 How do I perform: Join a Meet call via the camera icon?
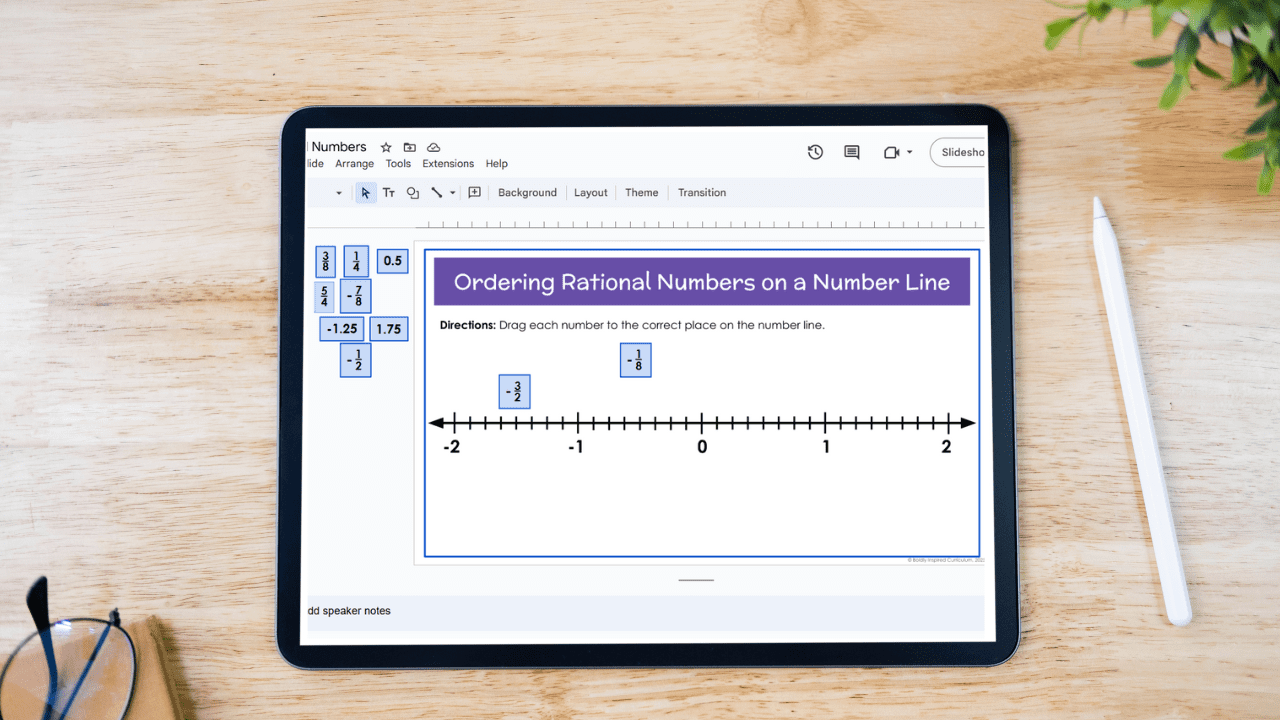click(891, 152)
